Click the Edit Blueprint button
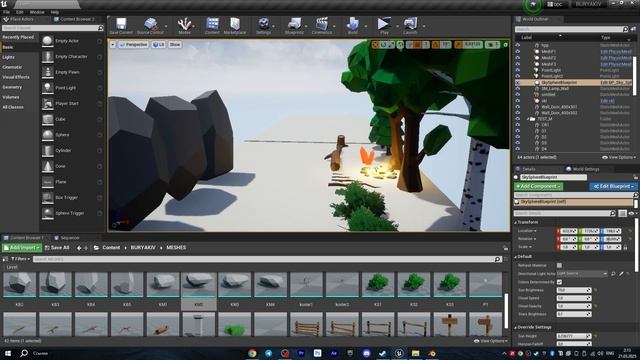This screenshot has width=640, height=360. click(x=613, y=186)
